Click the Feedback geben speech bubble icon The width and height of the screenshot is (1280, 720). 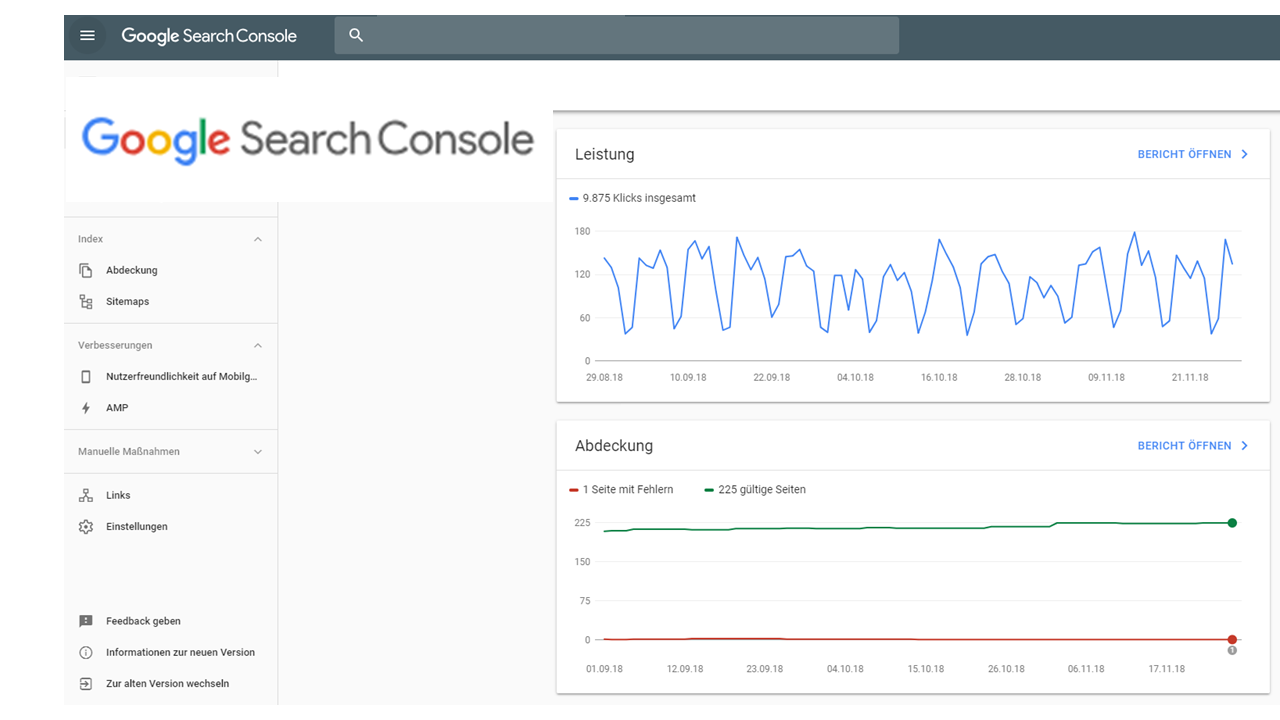coord(86,621)
